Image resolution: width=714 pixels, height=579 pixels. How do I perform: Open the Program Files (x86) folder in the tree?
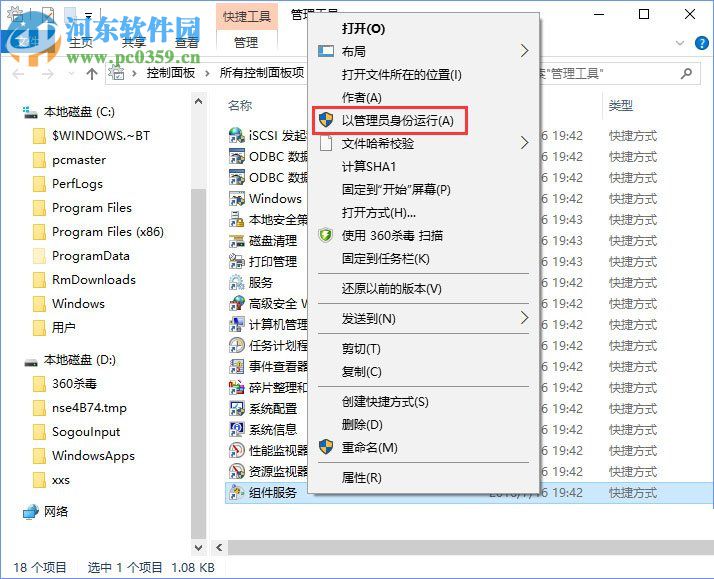(107, 232)
